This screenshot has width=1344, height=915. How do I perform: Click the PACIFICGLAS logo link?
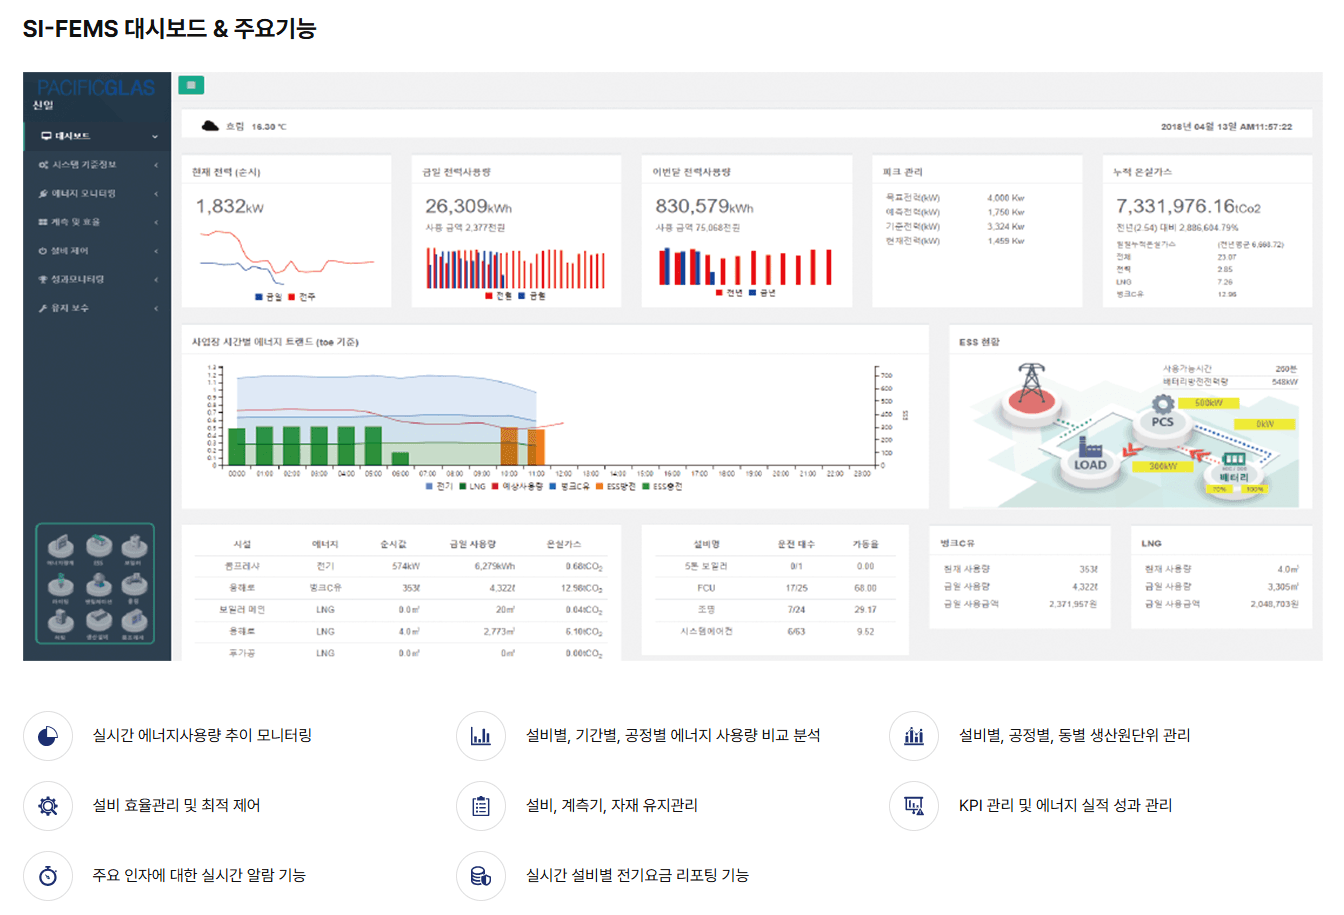pyautogui.click(x=96, y=88)
